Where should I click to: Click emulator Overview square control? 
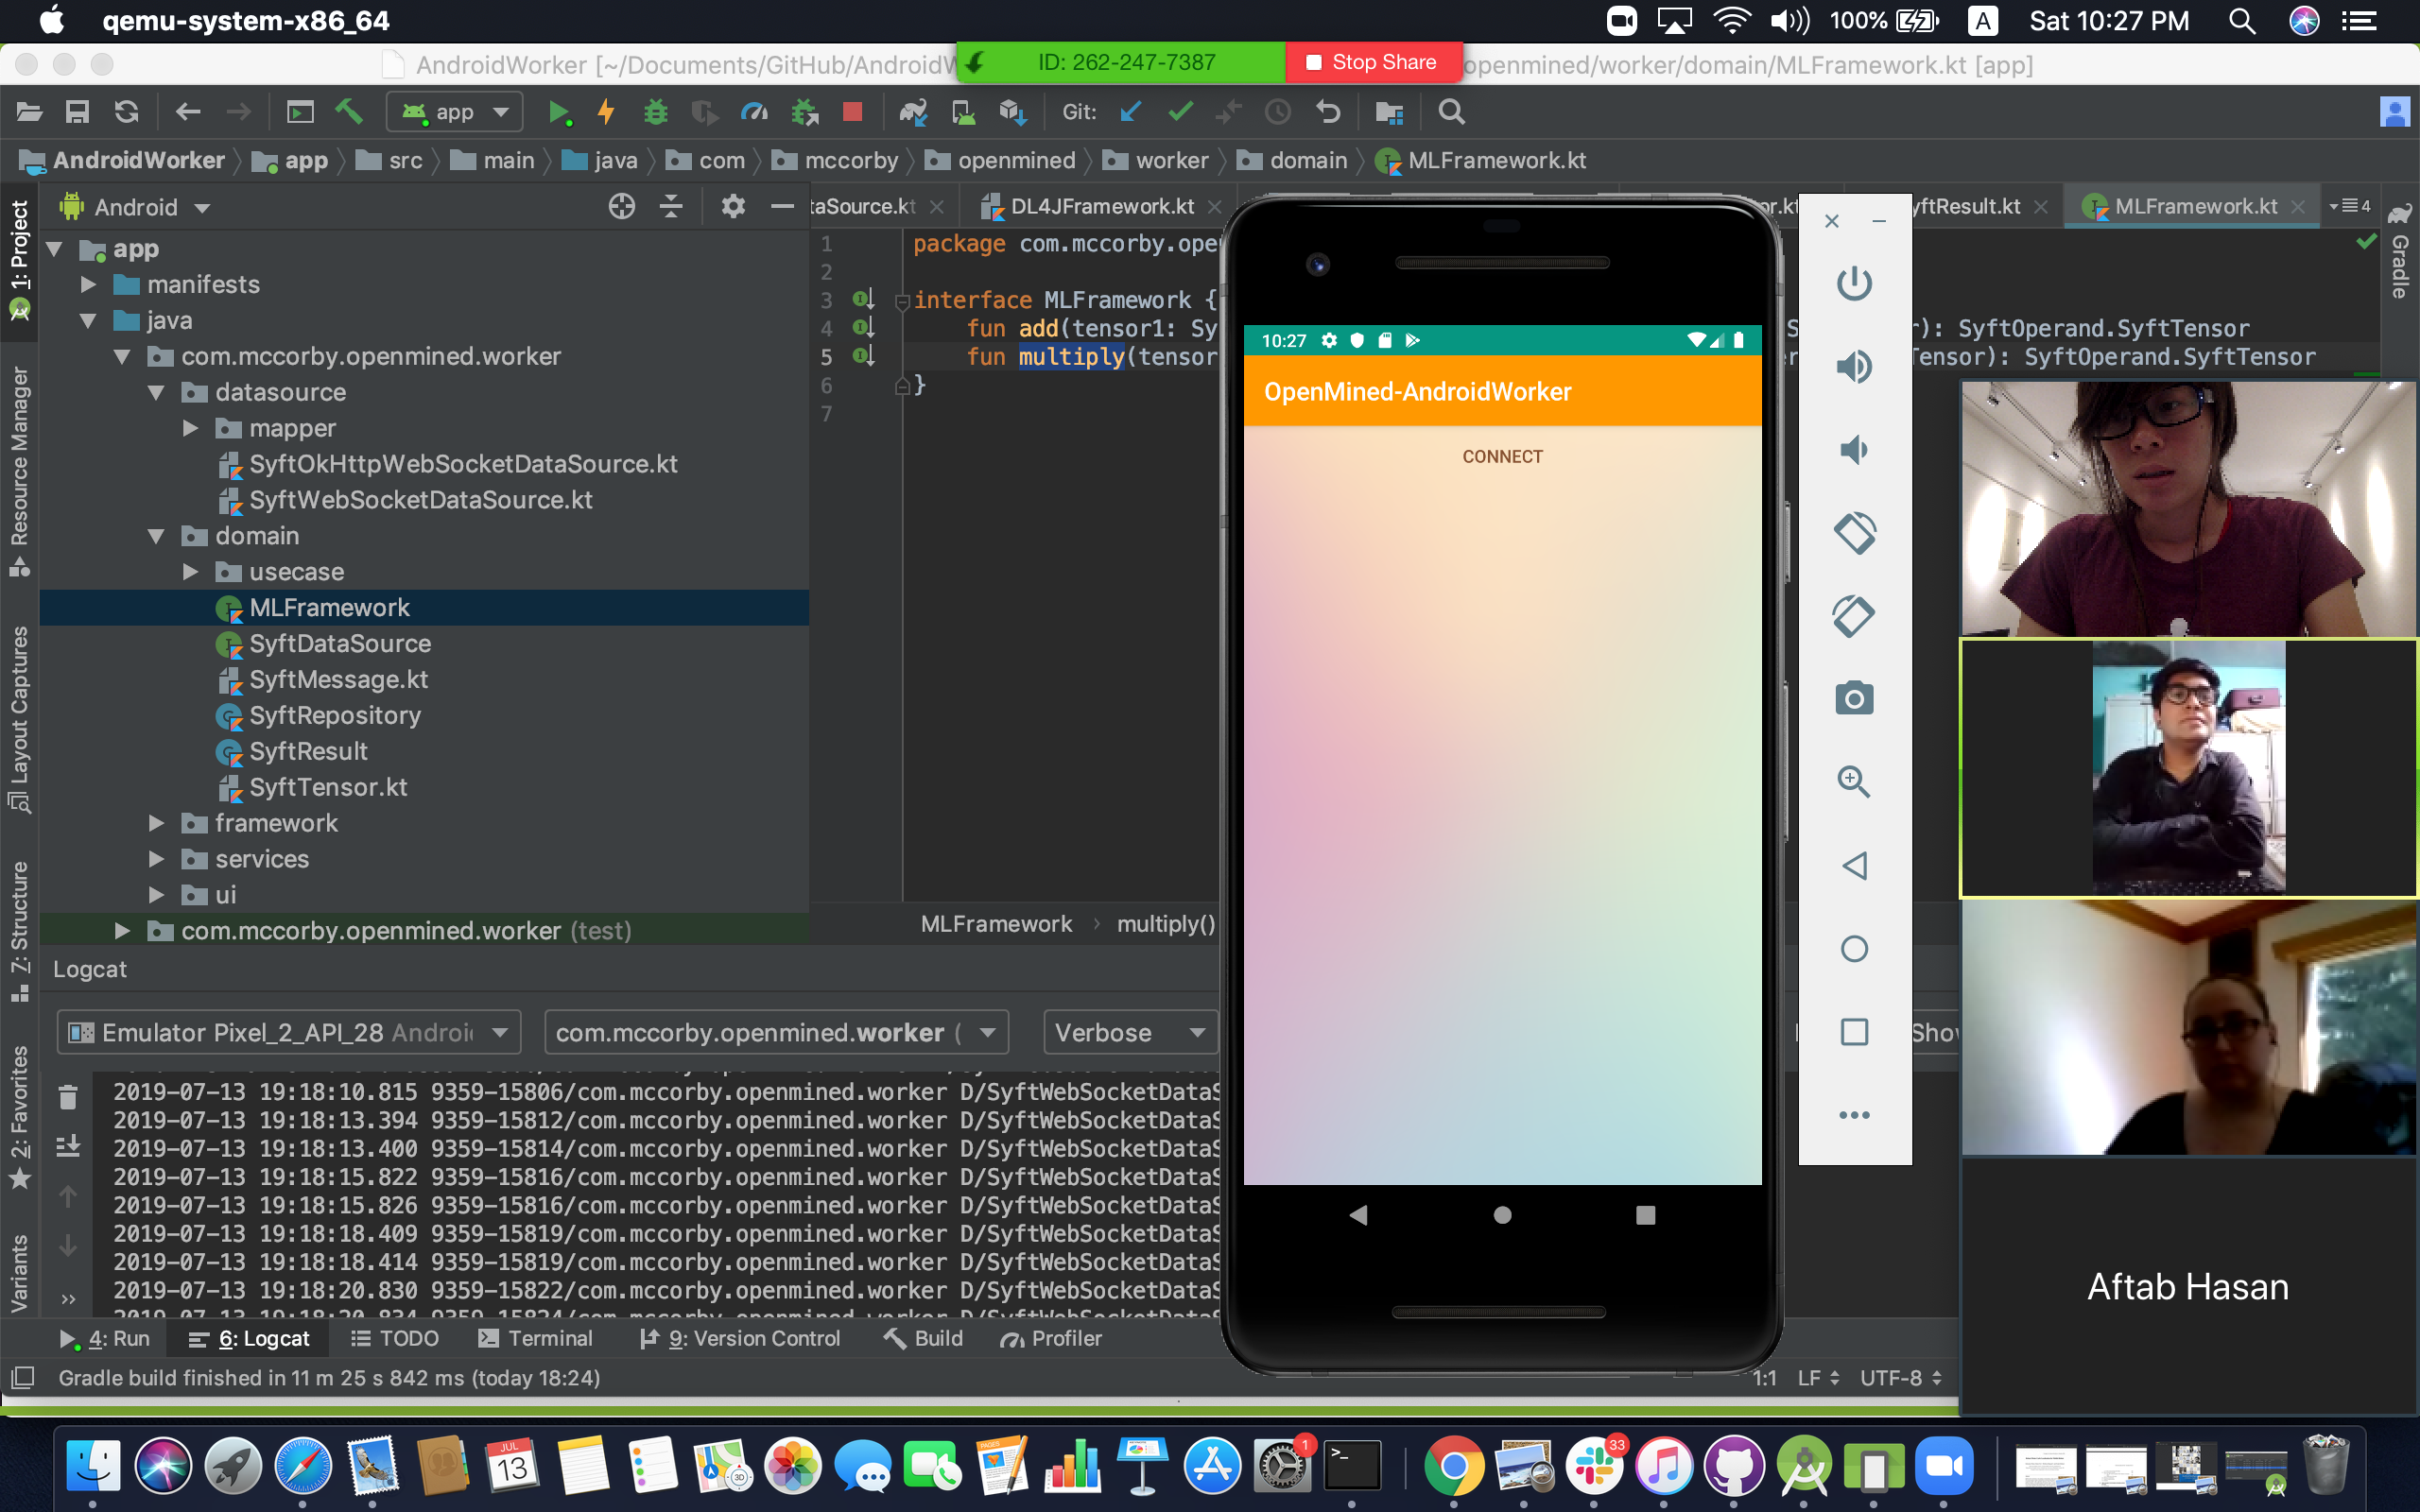tap(1854, 1031)
